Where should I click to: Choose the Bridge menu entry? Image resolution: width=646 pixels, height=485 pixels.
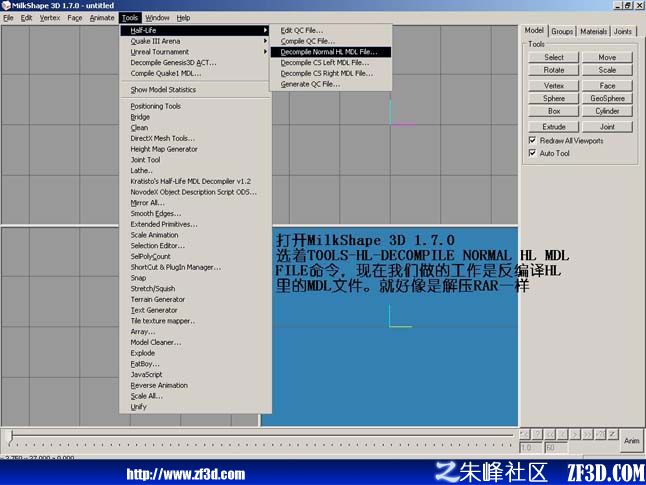pos(194,117)
